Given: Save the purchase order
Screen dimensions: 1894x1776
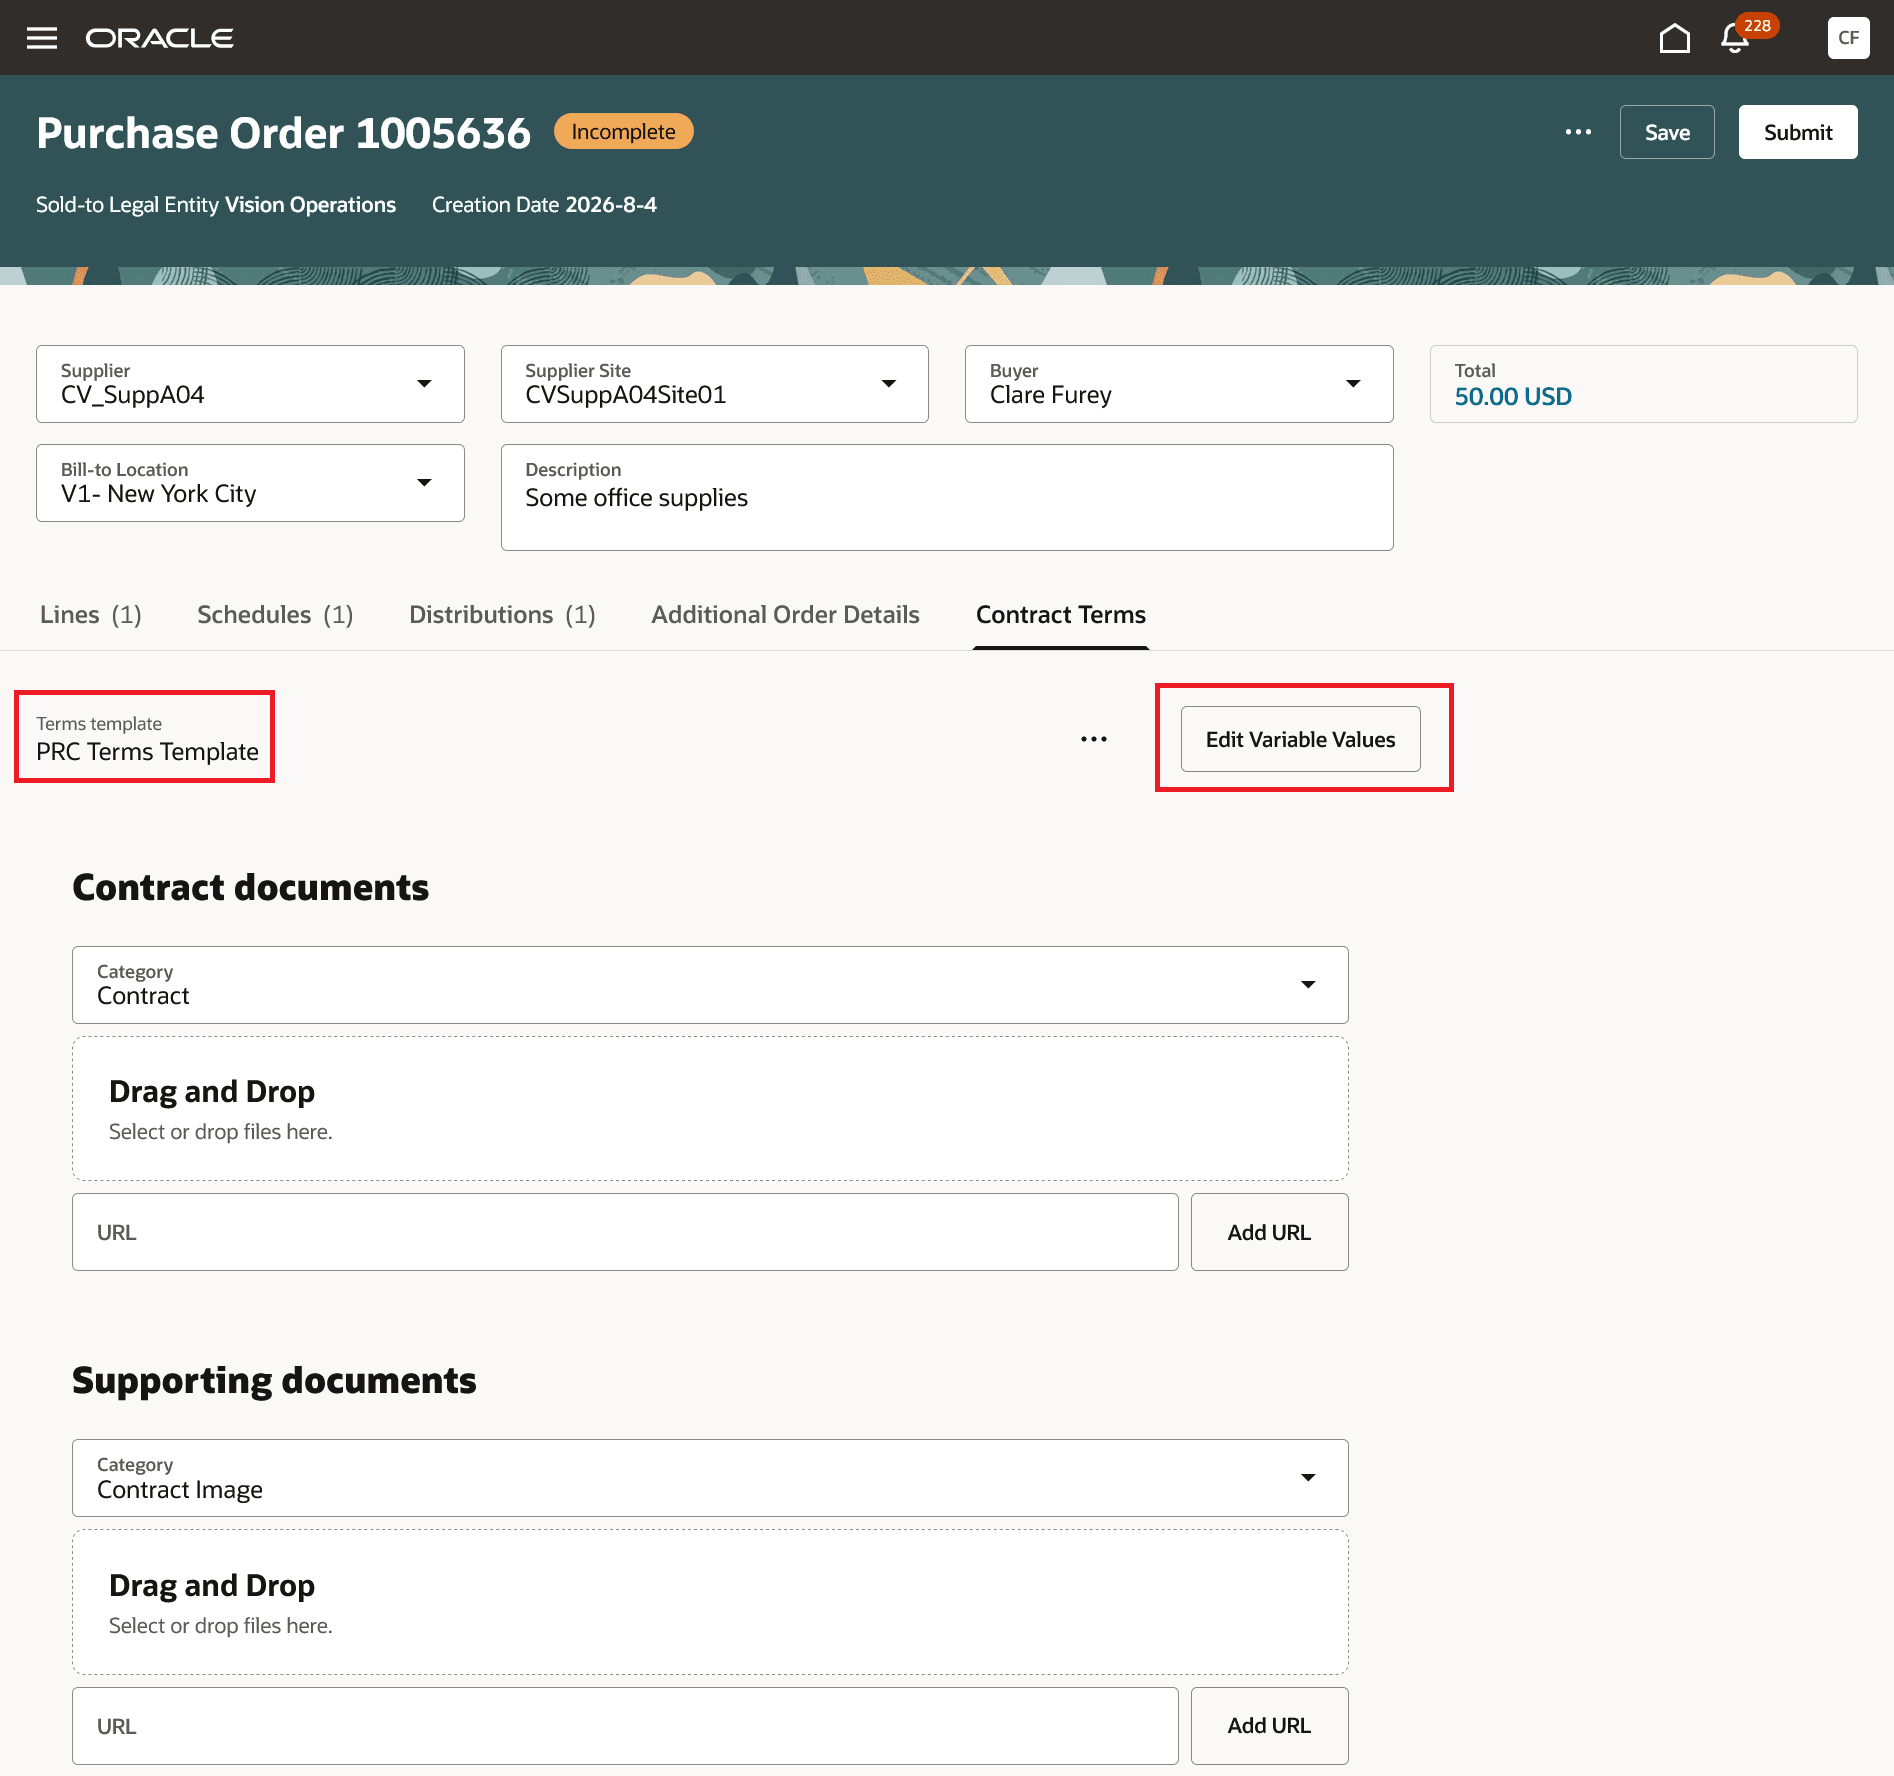Looking at the screenshot, I should (x=1667, y=132).
